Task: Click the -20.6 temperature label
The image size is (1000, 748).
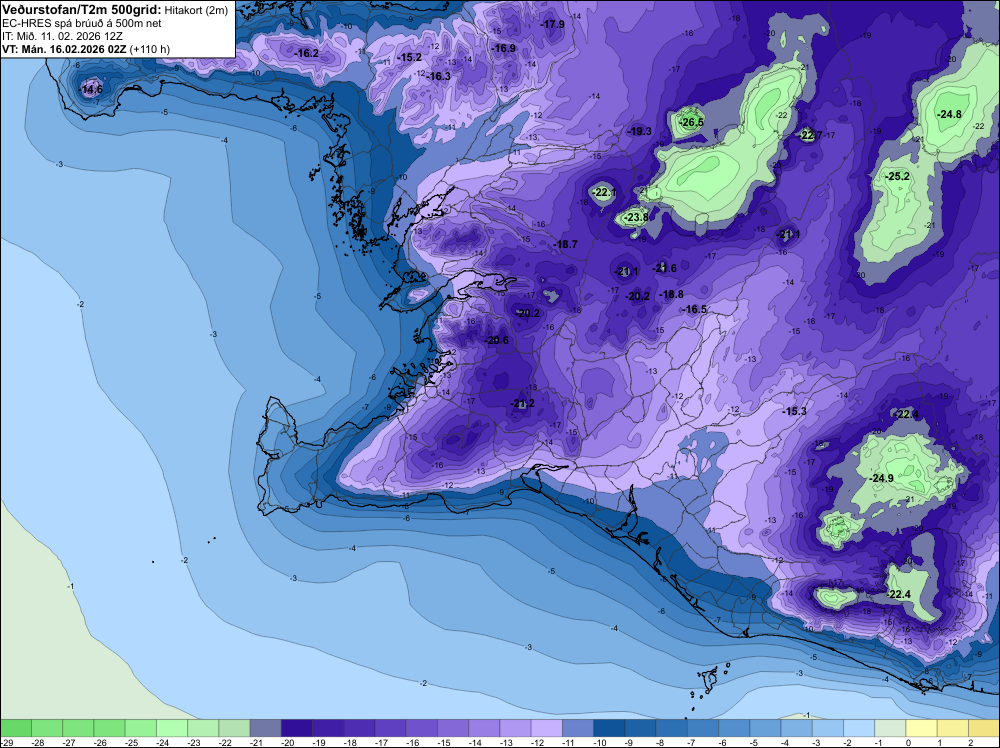Action: (497, 341)
